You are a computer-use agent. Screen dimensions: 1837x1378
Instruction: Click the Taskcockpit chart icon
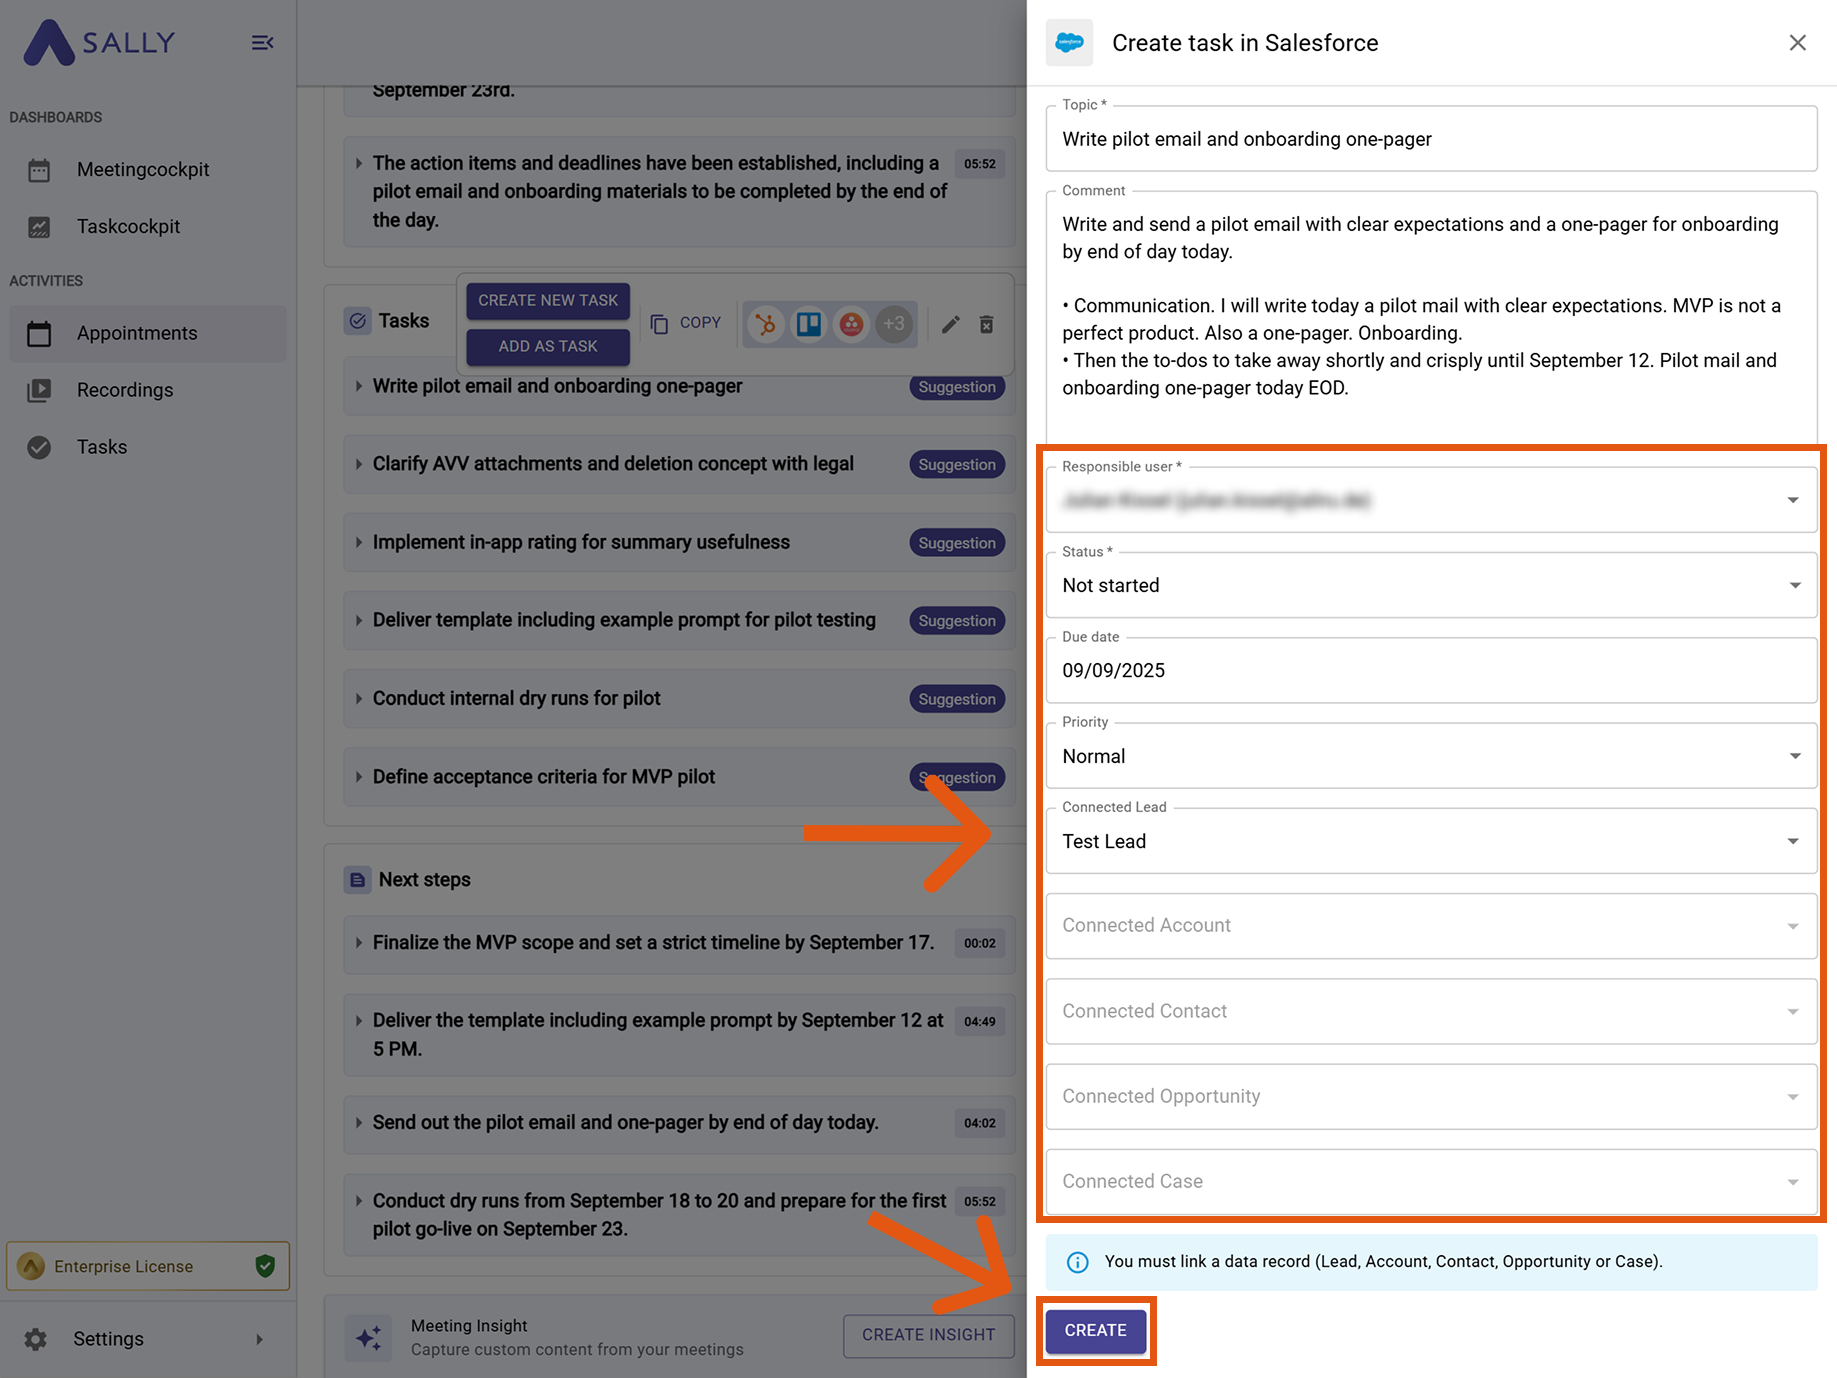(39, 227)
